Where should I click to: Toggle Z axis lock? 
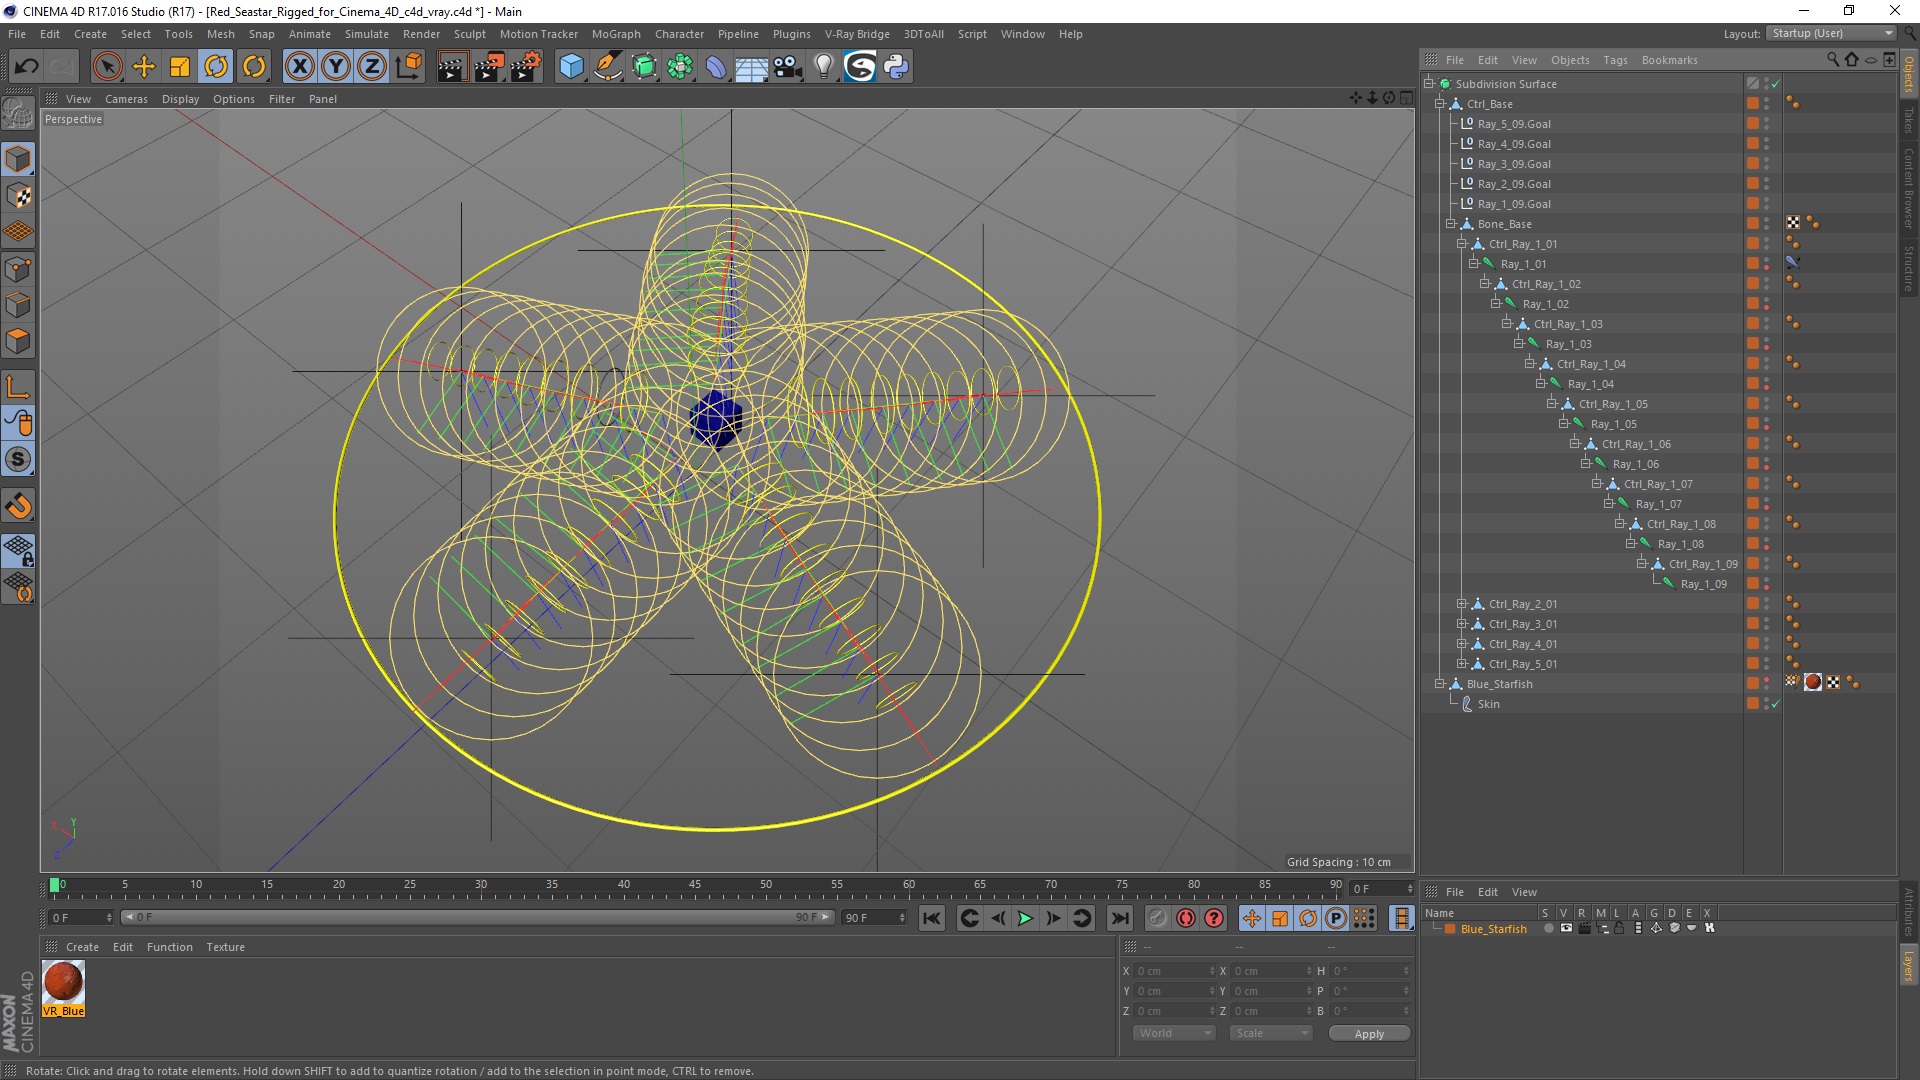(x=372, y=67)
